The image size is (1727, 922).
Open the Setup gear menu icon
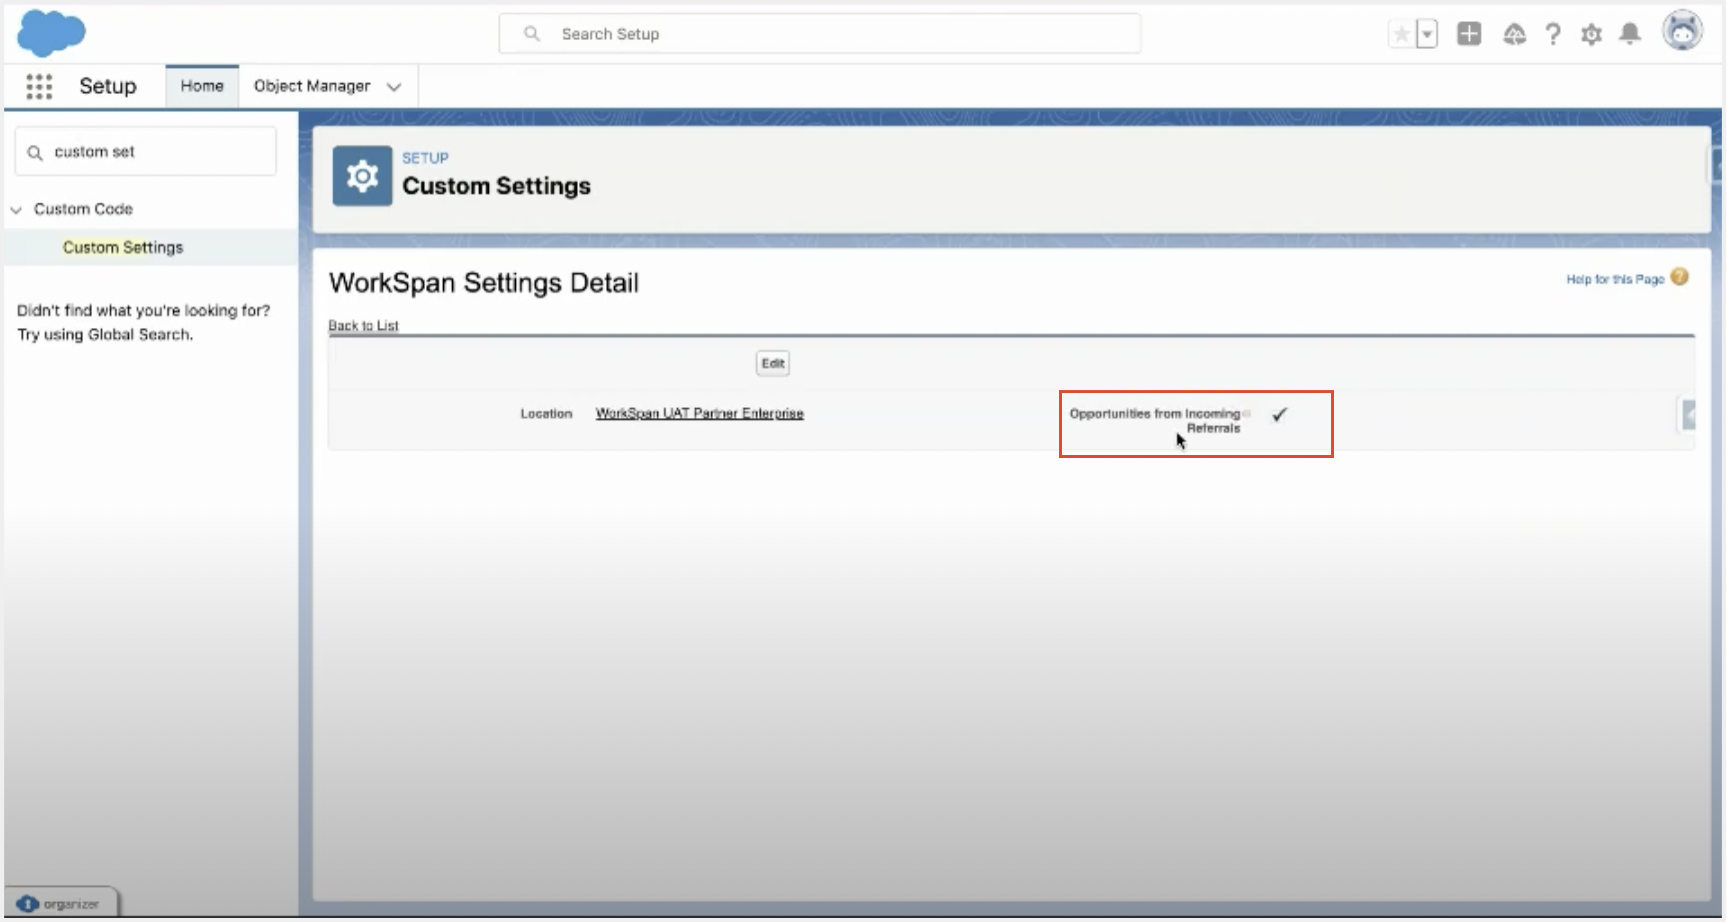(1591, 34)
